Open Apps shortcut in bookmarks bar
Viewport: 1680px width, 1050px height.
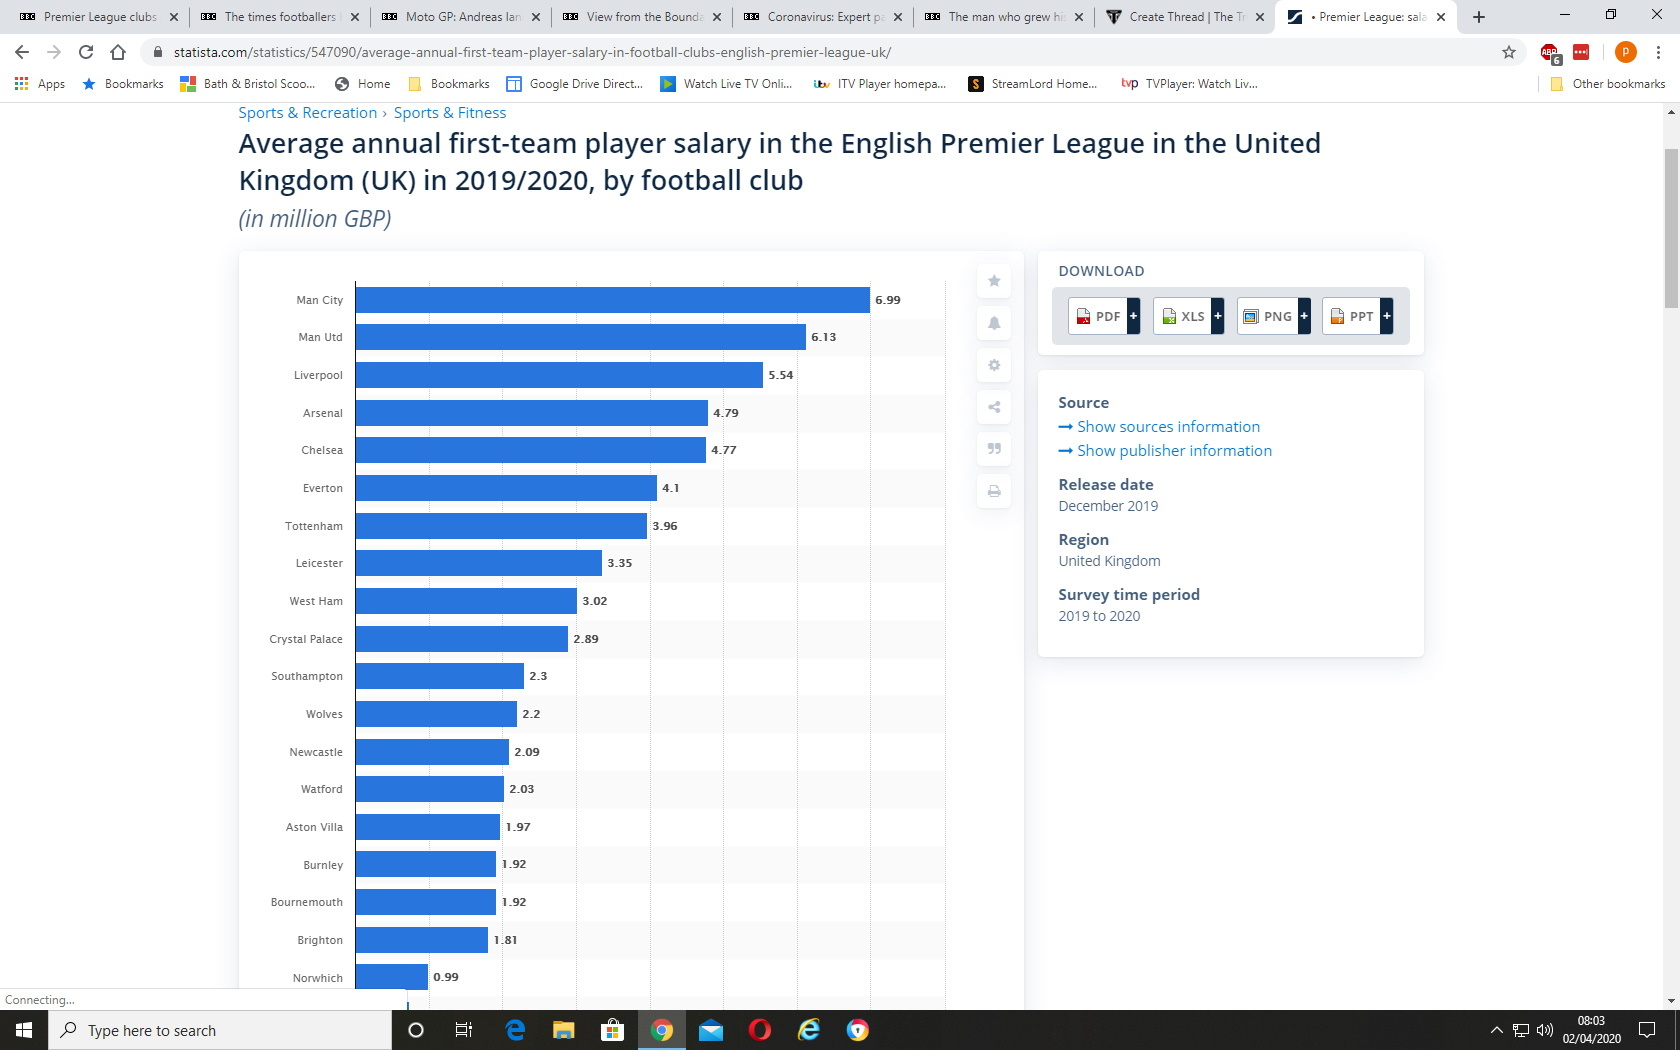40,84
